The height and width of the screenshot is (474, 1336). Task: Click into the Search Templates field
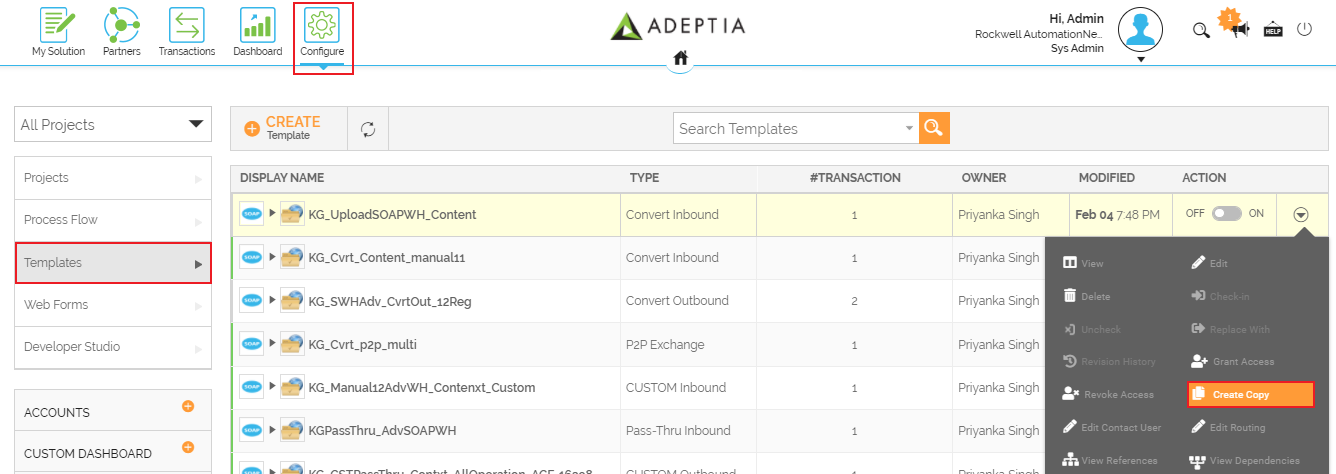[787, 128]
